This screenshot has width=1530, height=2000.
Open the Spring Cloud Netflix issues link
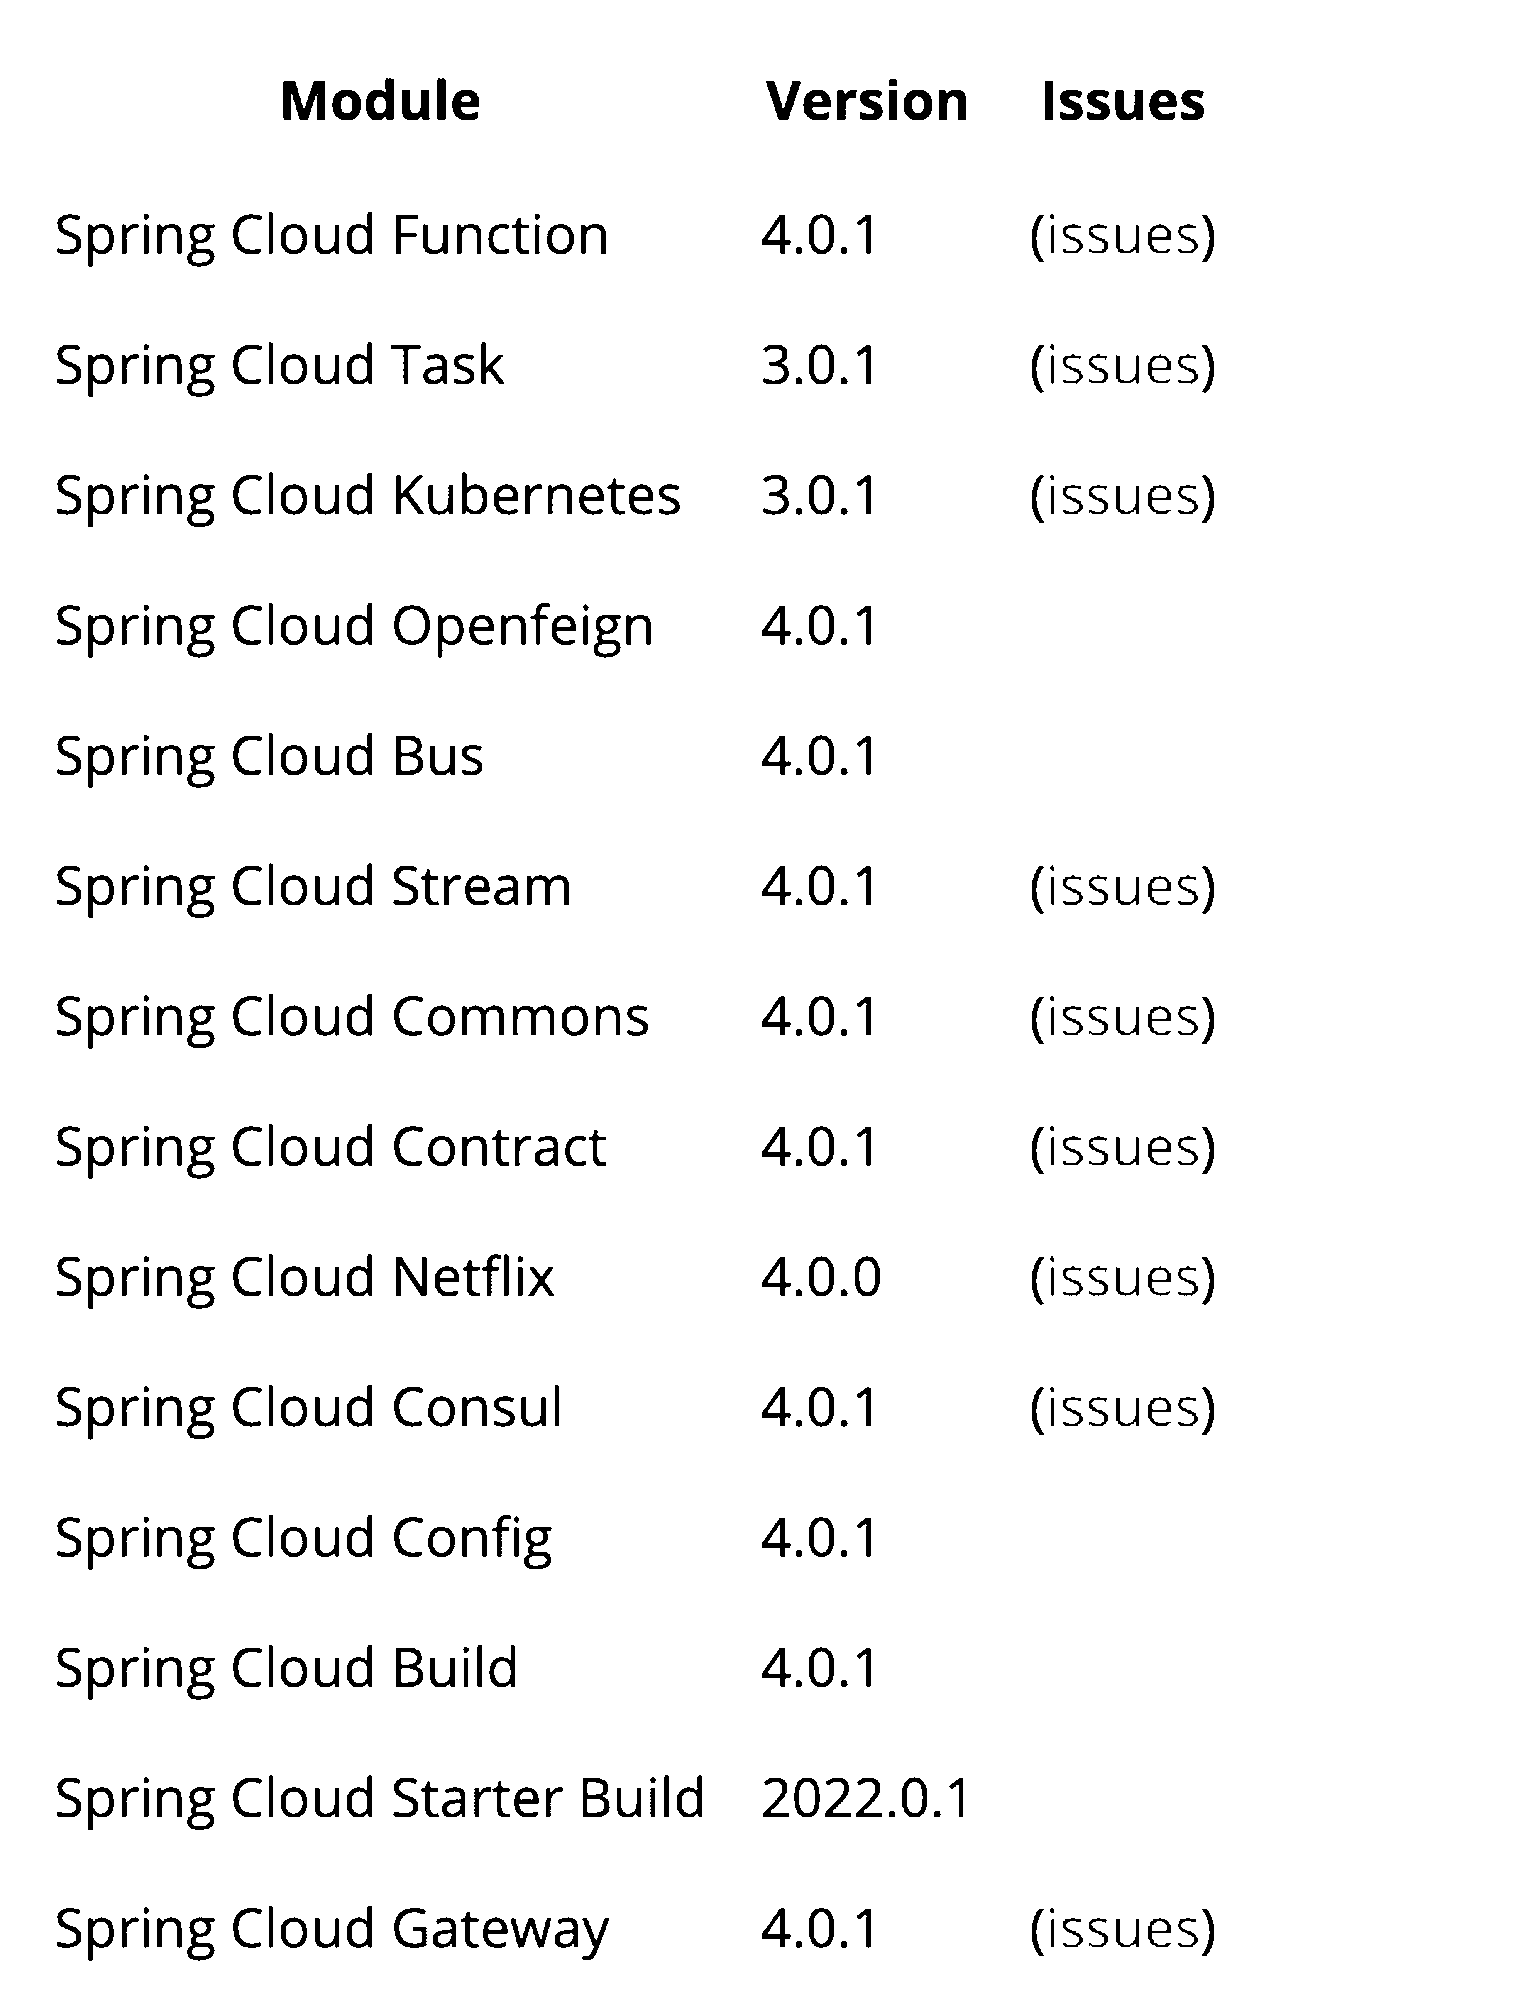pos(1123,1278)
